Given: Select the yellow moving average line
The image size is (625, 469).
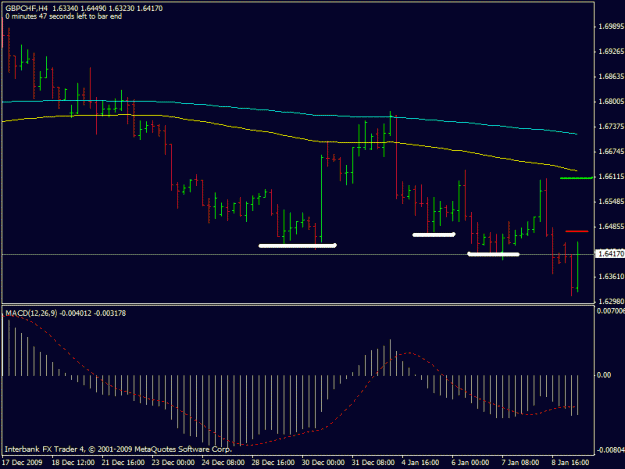Looking at the screenshot, I should (290, 137).
